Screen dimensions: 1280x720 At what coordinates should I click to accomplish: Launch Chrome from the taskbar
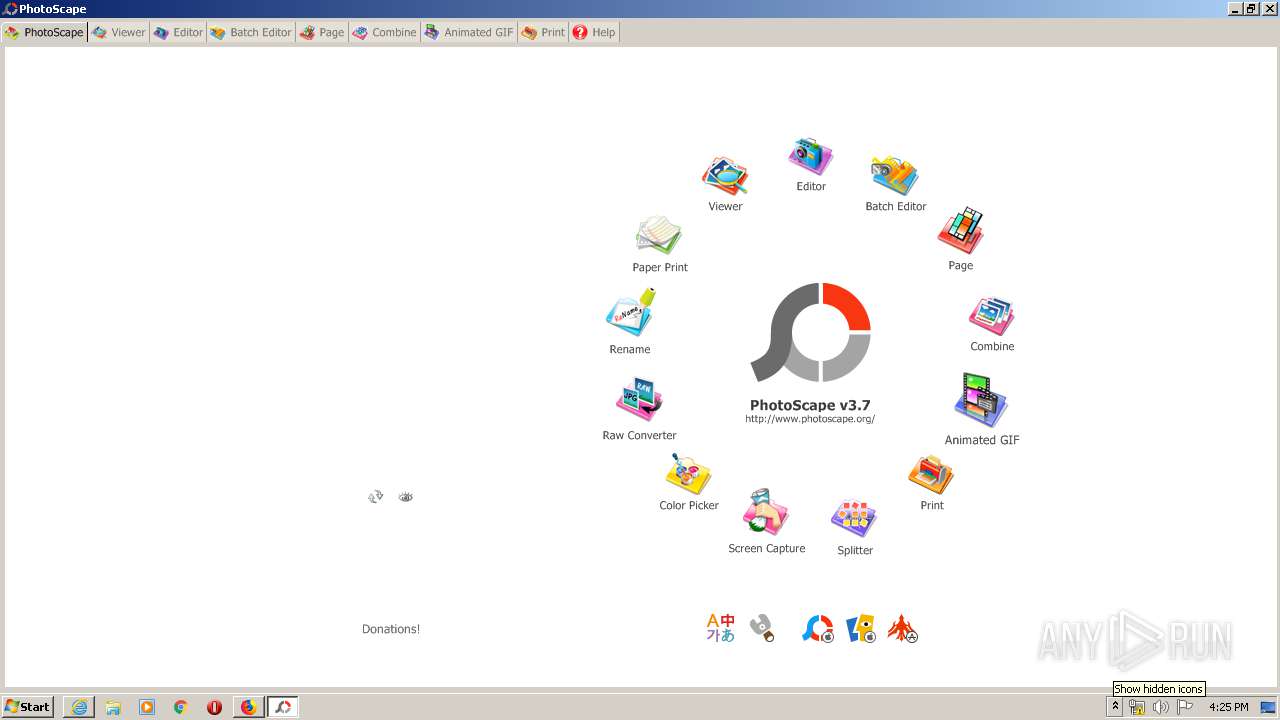point(181,707)
